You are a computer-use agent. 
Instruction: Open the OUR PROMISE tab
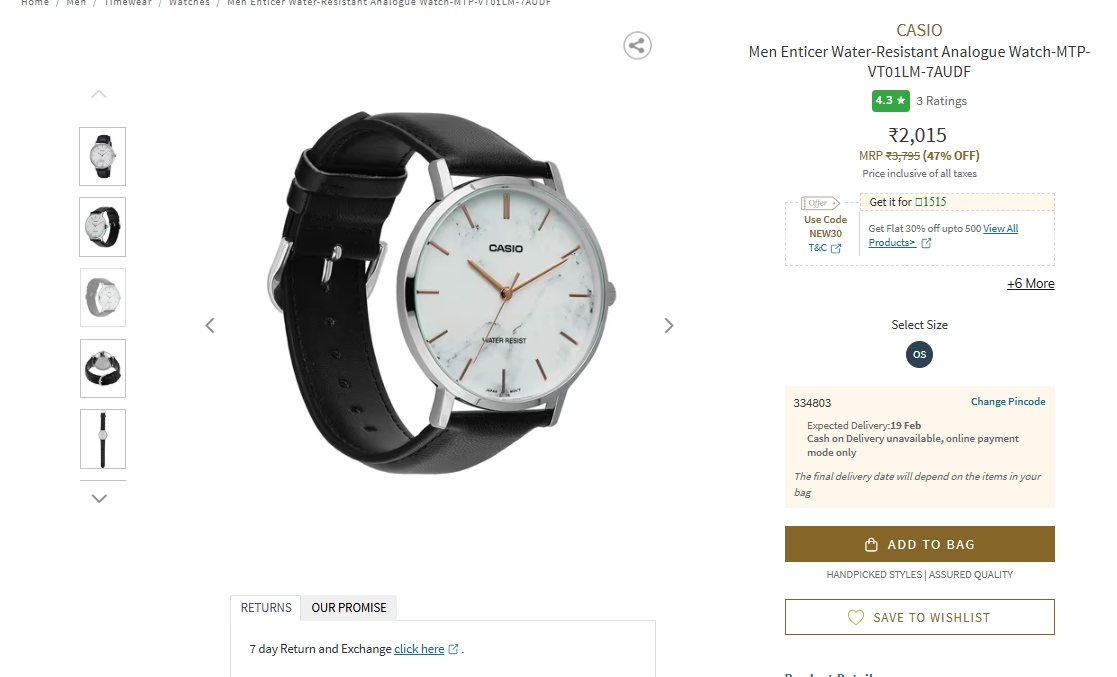(x=348, y=608)
